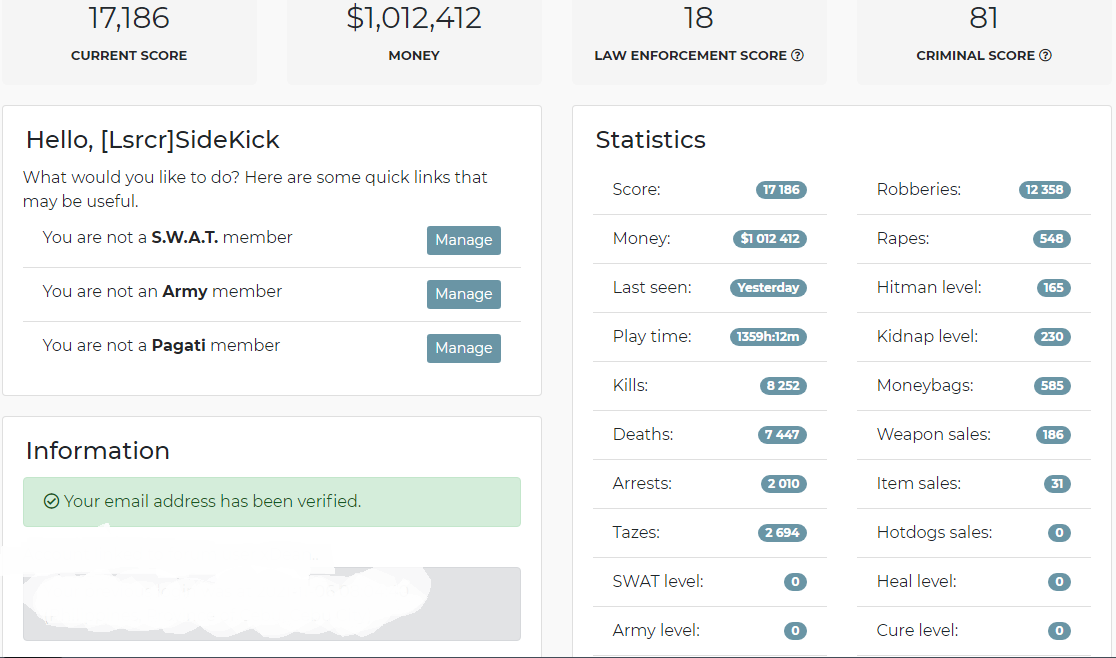1116x658 pixels.
Task: Click the Score badge showing 17 186
Action: click(781, 190)
